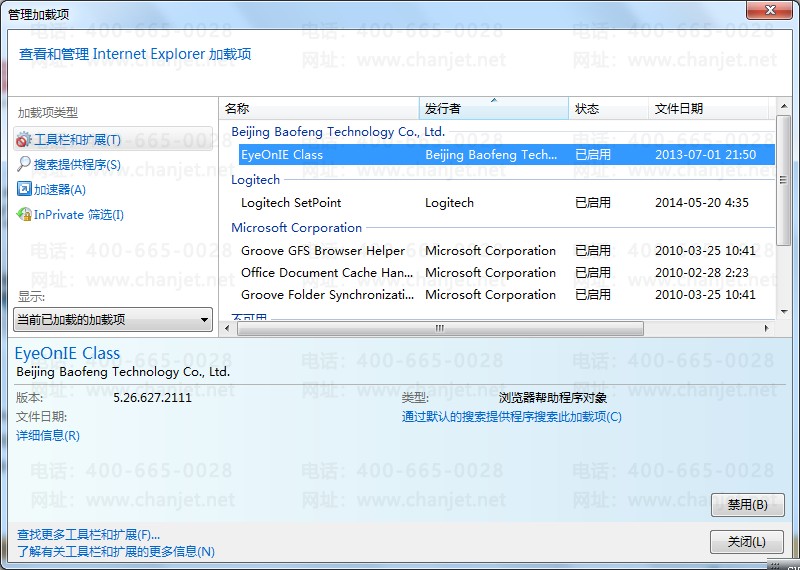The height and width of the screenshot is (570, 800).
Task: Open 了解有关工具栏和扩展的更多信息 link
Action: point(115,551)
